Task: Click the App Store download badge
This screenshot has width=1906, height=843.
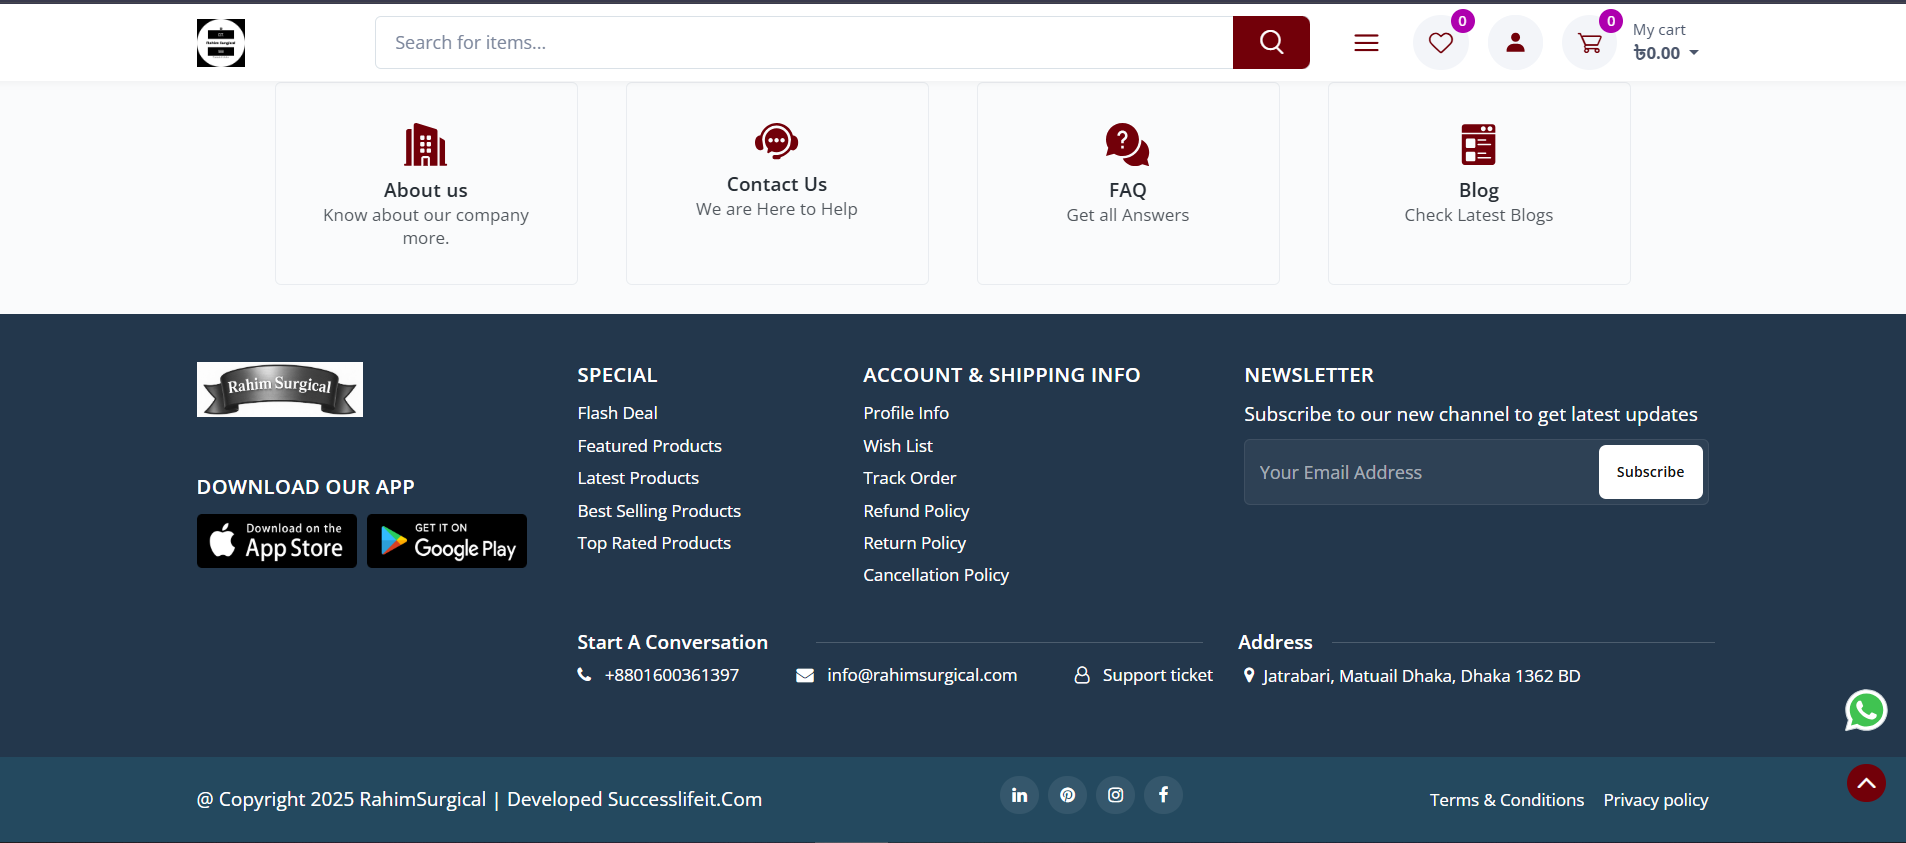Action: pos(277,541)
